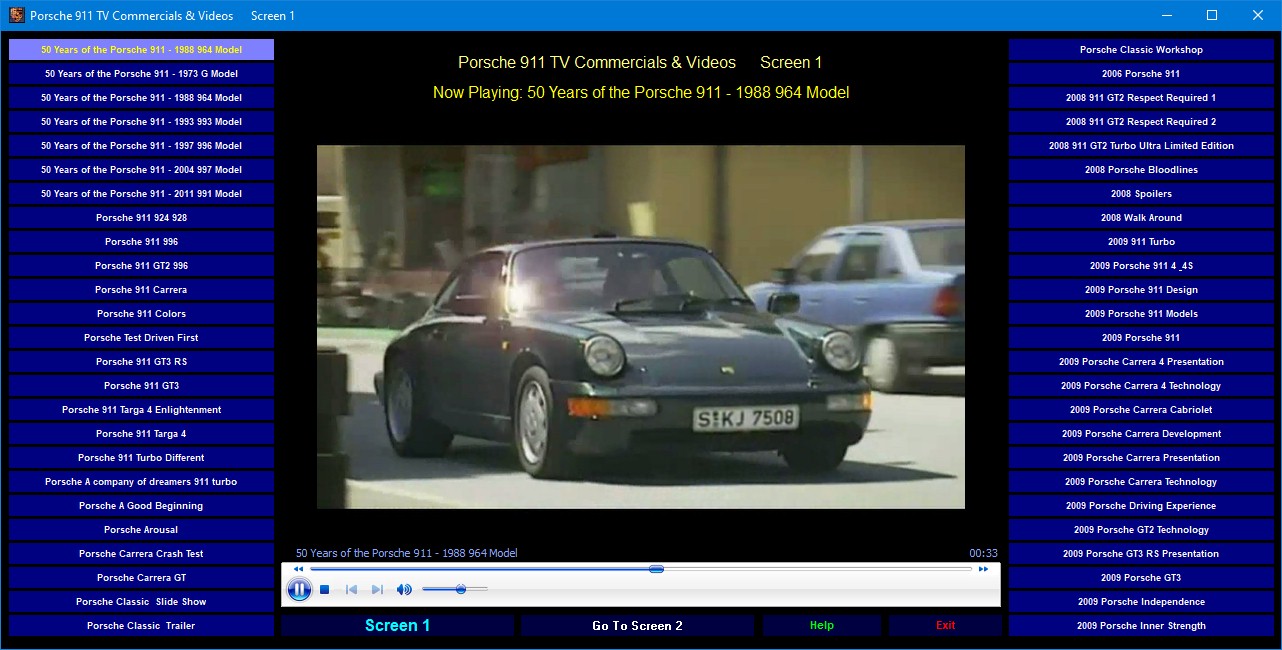Play 2009 Porsche Inner Strength
The width and height of the screenshot is (1282, 650).
[1141, 626]
